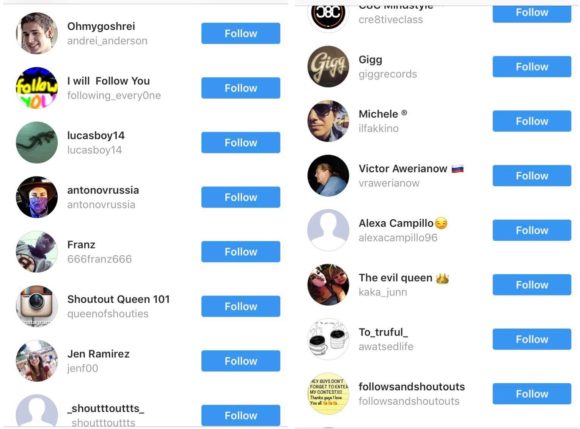Tap the Shoutout Queen 101 camera avatar
Screen dimensions: 580x429
point(37,306)
